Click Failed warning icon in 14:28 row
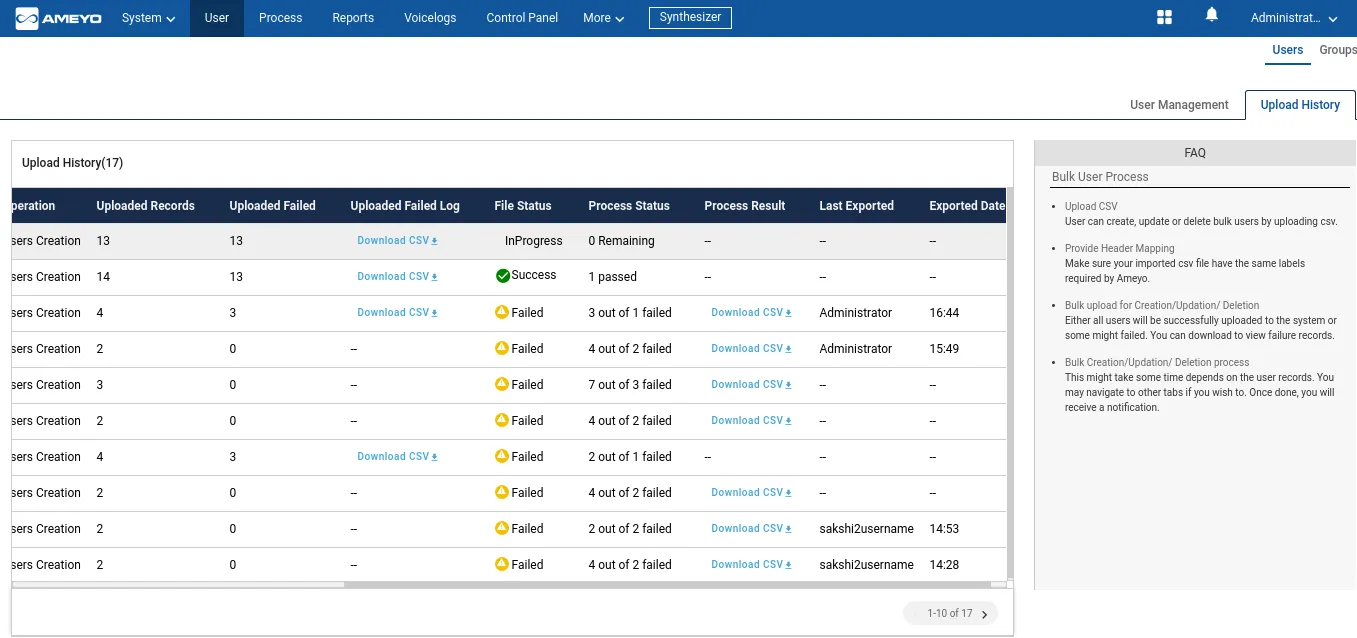 click(502, 564)
